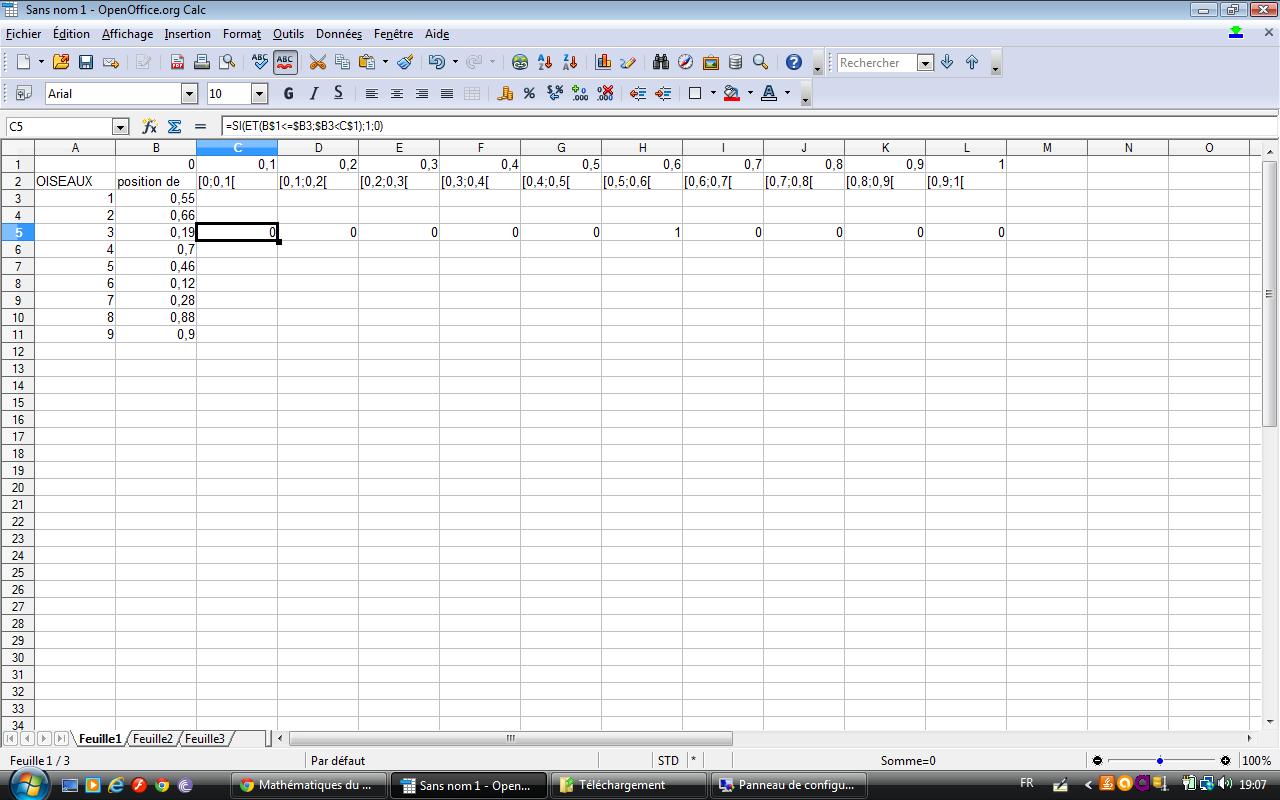This screenshot has width=1280, height=800.
Task: Cut selection with the scissors icon
Action: [318, 62]
